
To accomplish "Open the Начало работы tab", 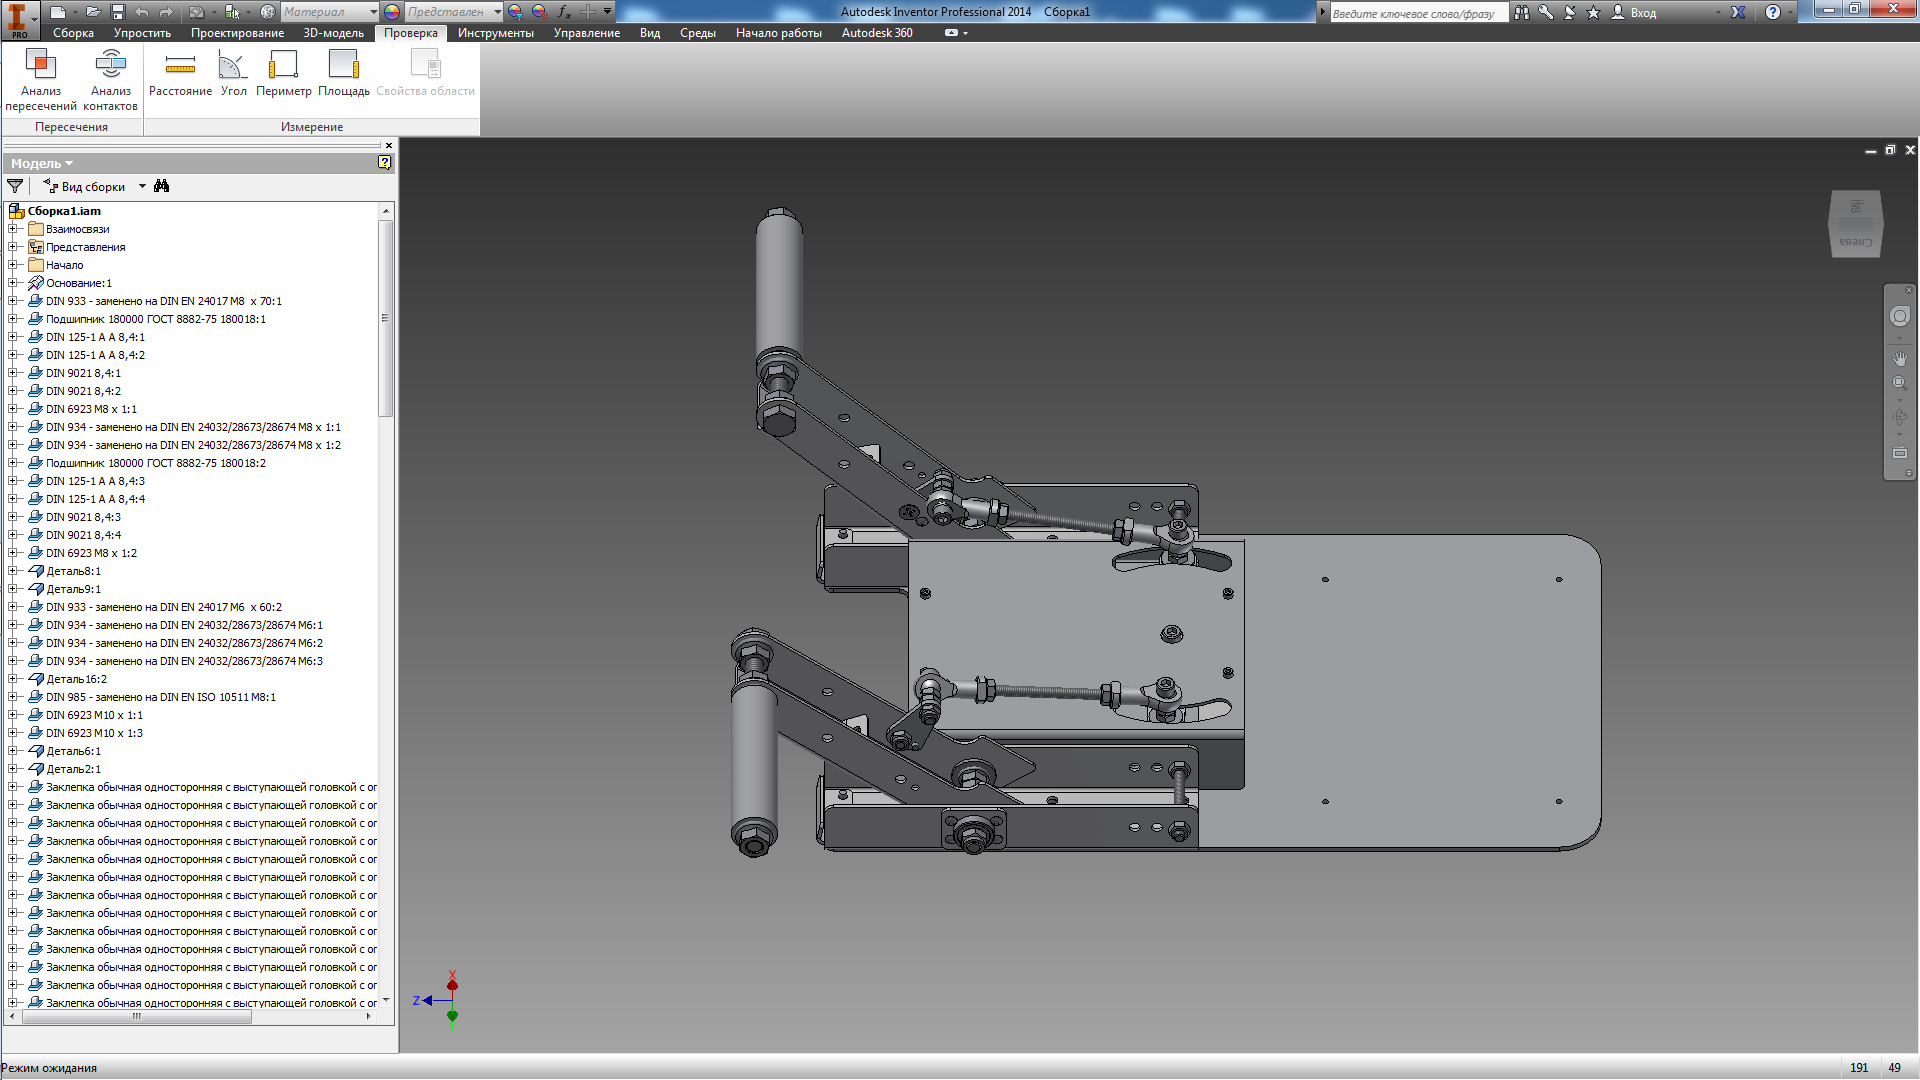I will [x=778, y=33].
